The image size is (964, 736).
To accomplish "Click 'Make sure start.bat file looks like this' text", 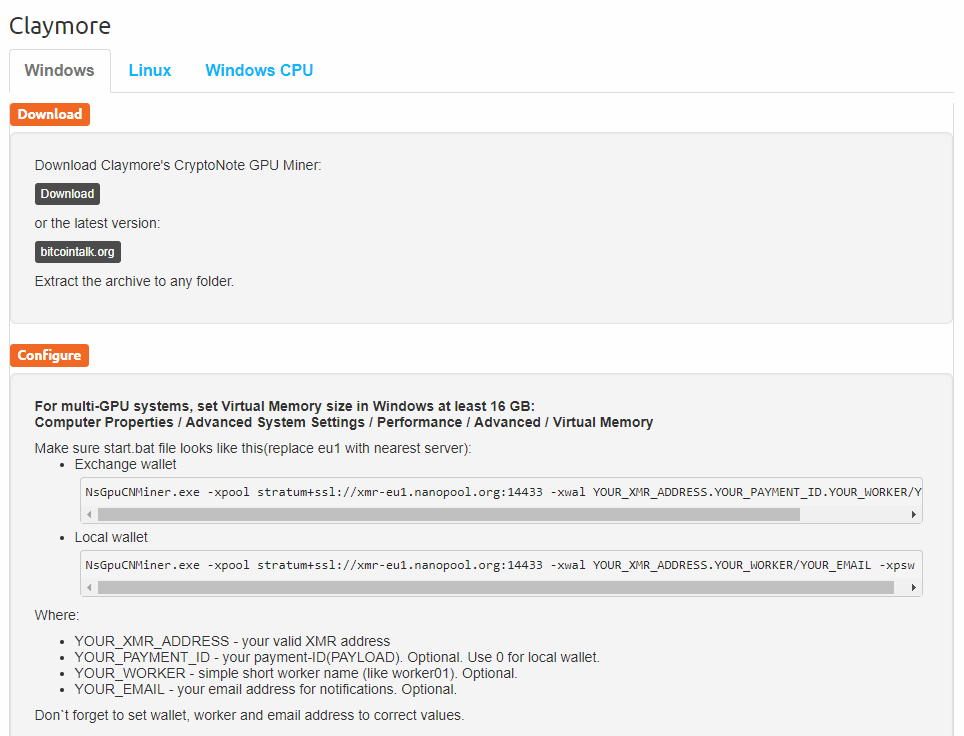I will 253,448.
